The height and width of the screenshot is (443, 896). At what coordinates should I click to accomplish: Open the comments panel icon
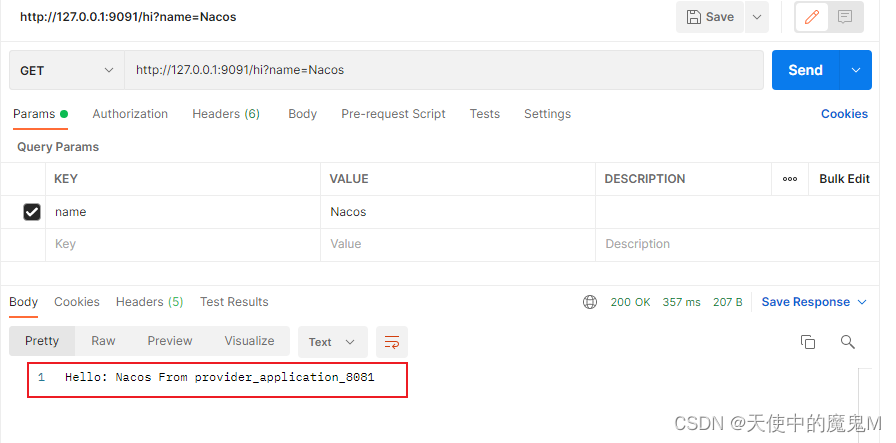[845, 17]
